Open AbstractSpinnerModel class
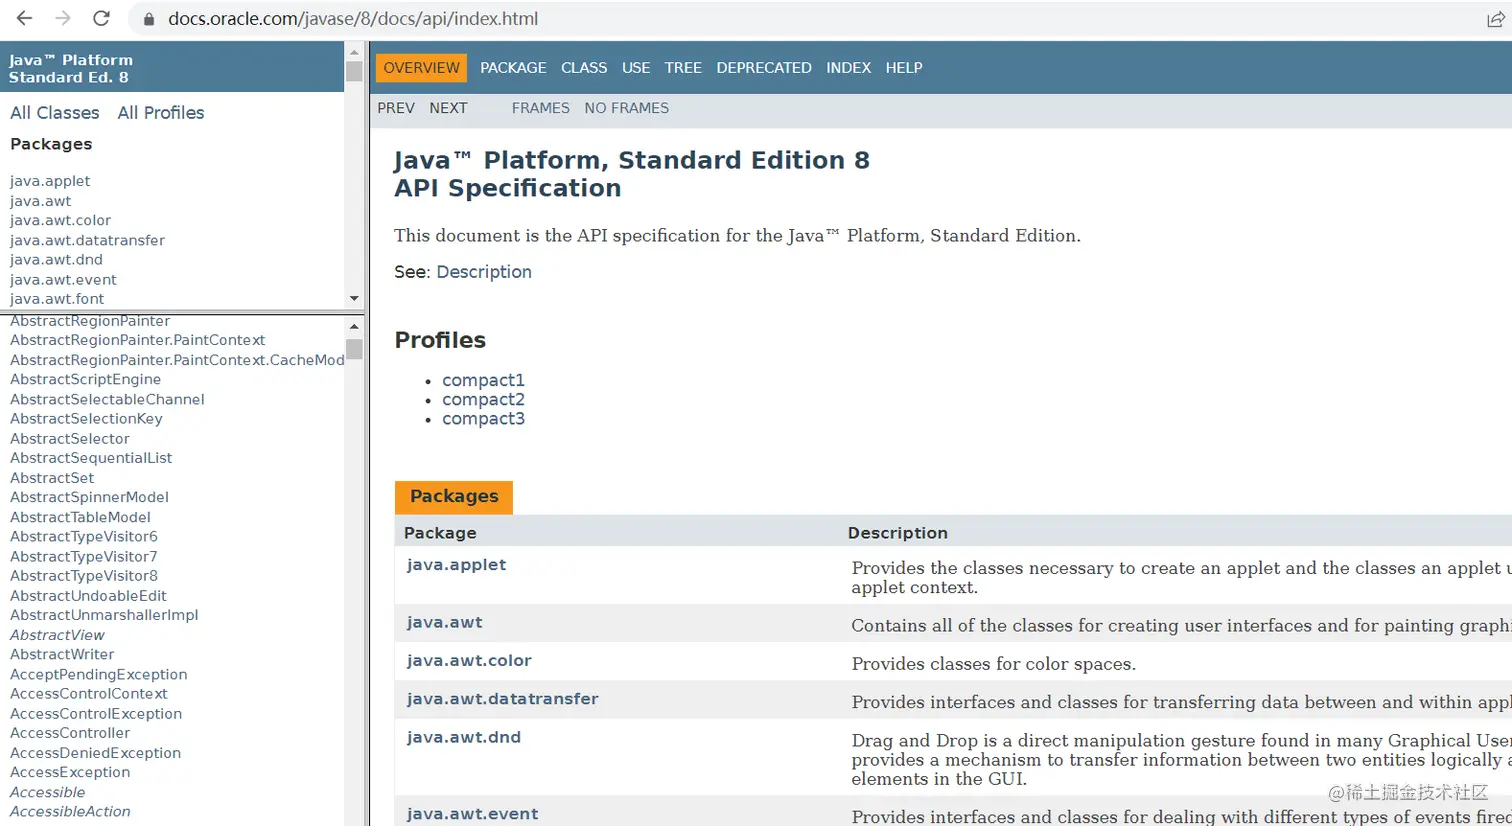 coord(89,497)
